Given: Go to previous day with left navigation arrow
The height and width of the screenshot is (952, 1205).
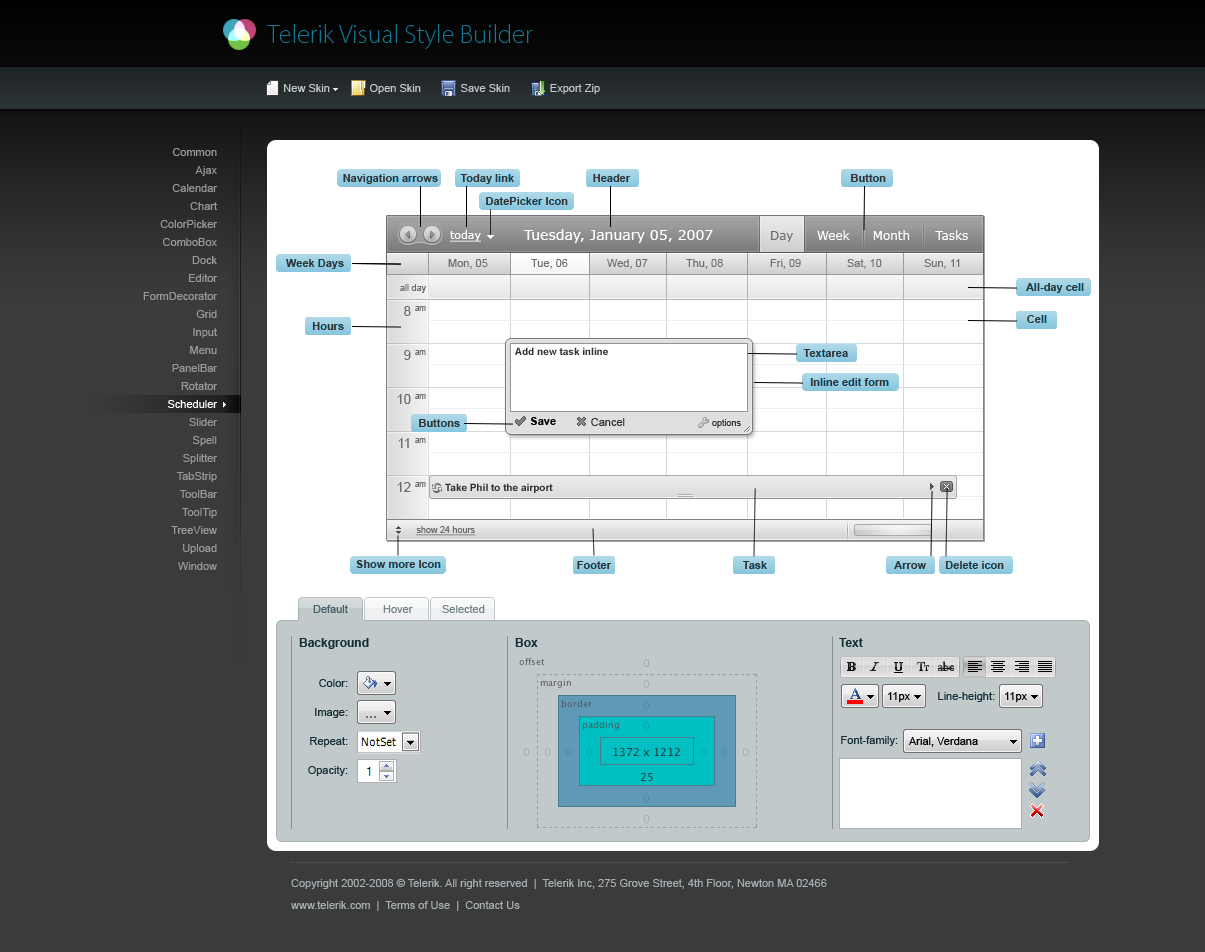Looking at the screenshot, I should 408,235.
